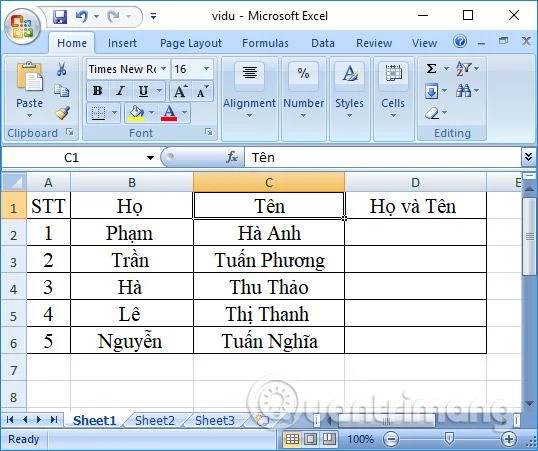Open the Number group

pyautogui.click(x=303, y=99)
